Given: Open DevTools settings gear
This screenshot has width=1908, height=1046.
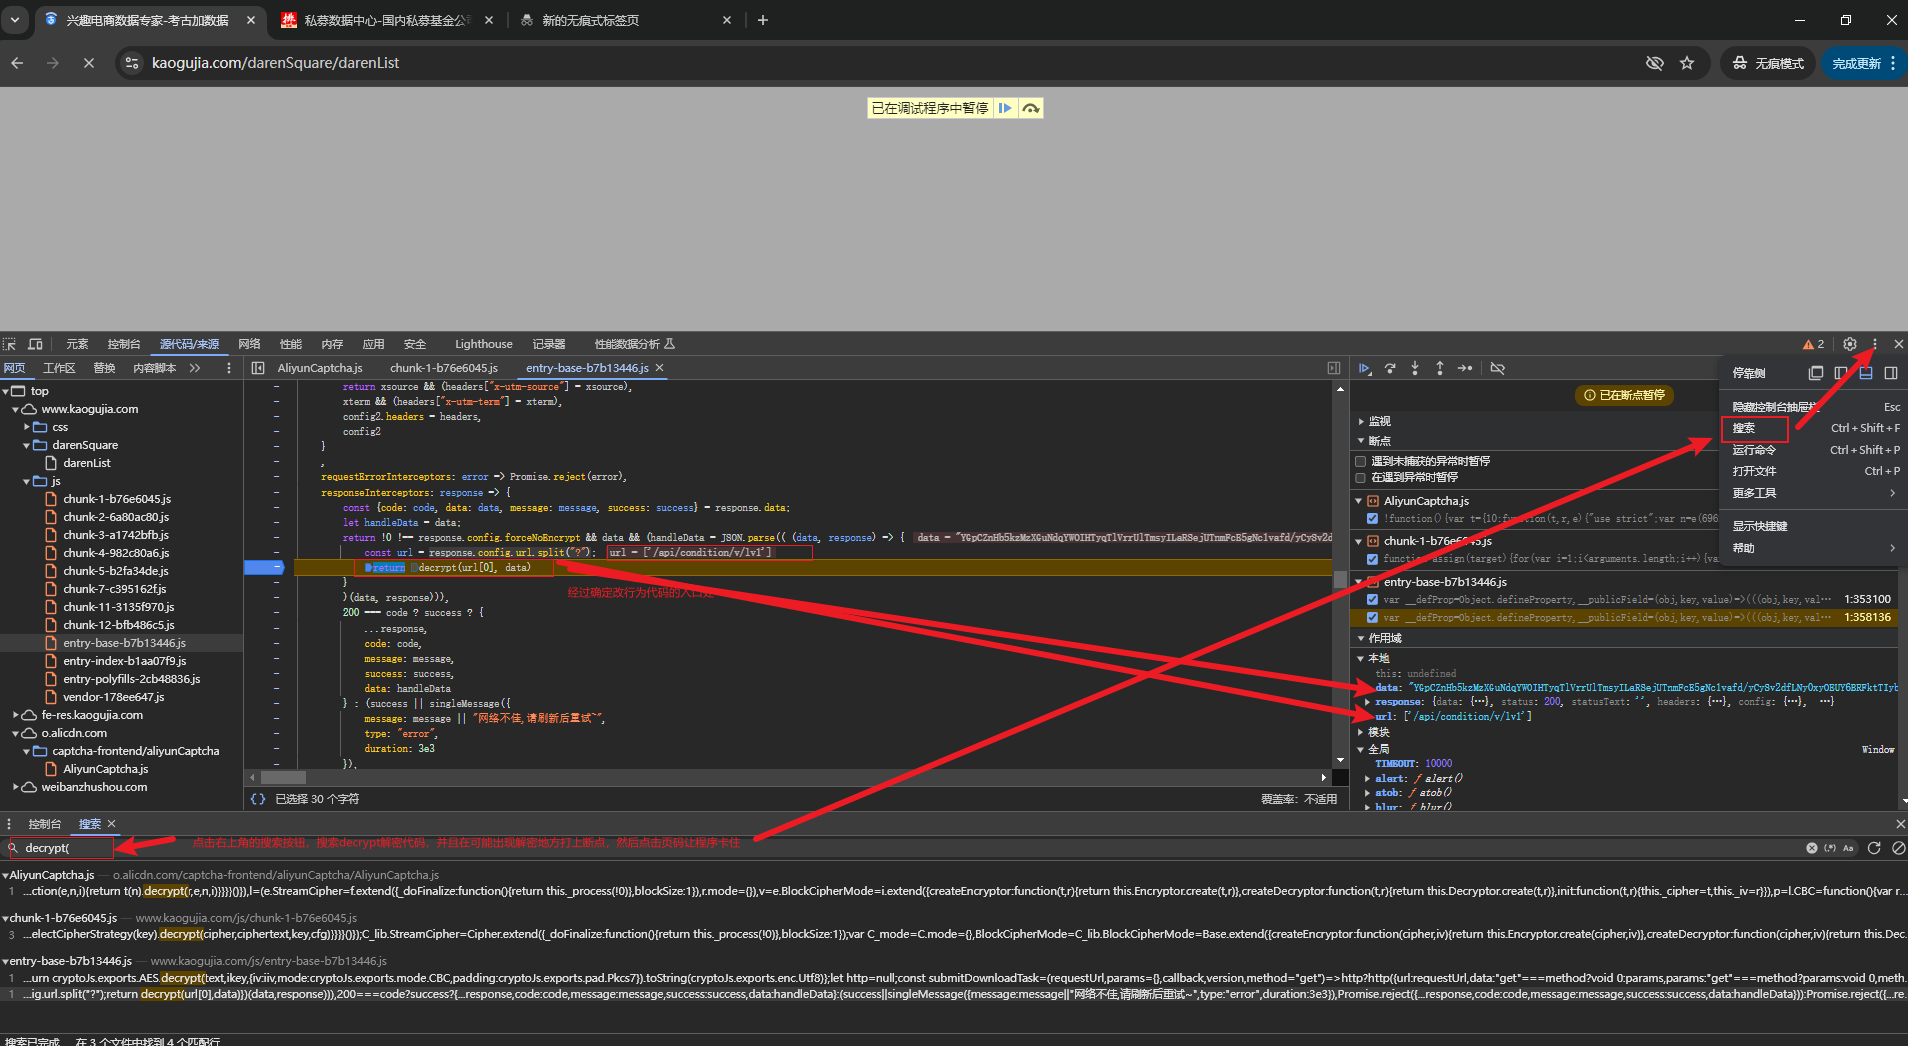Looking at the screenshot, I should click(1850, 344).
